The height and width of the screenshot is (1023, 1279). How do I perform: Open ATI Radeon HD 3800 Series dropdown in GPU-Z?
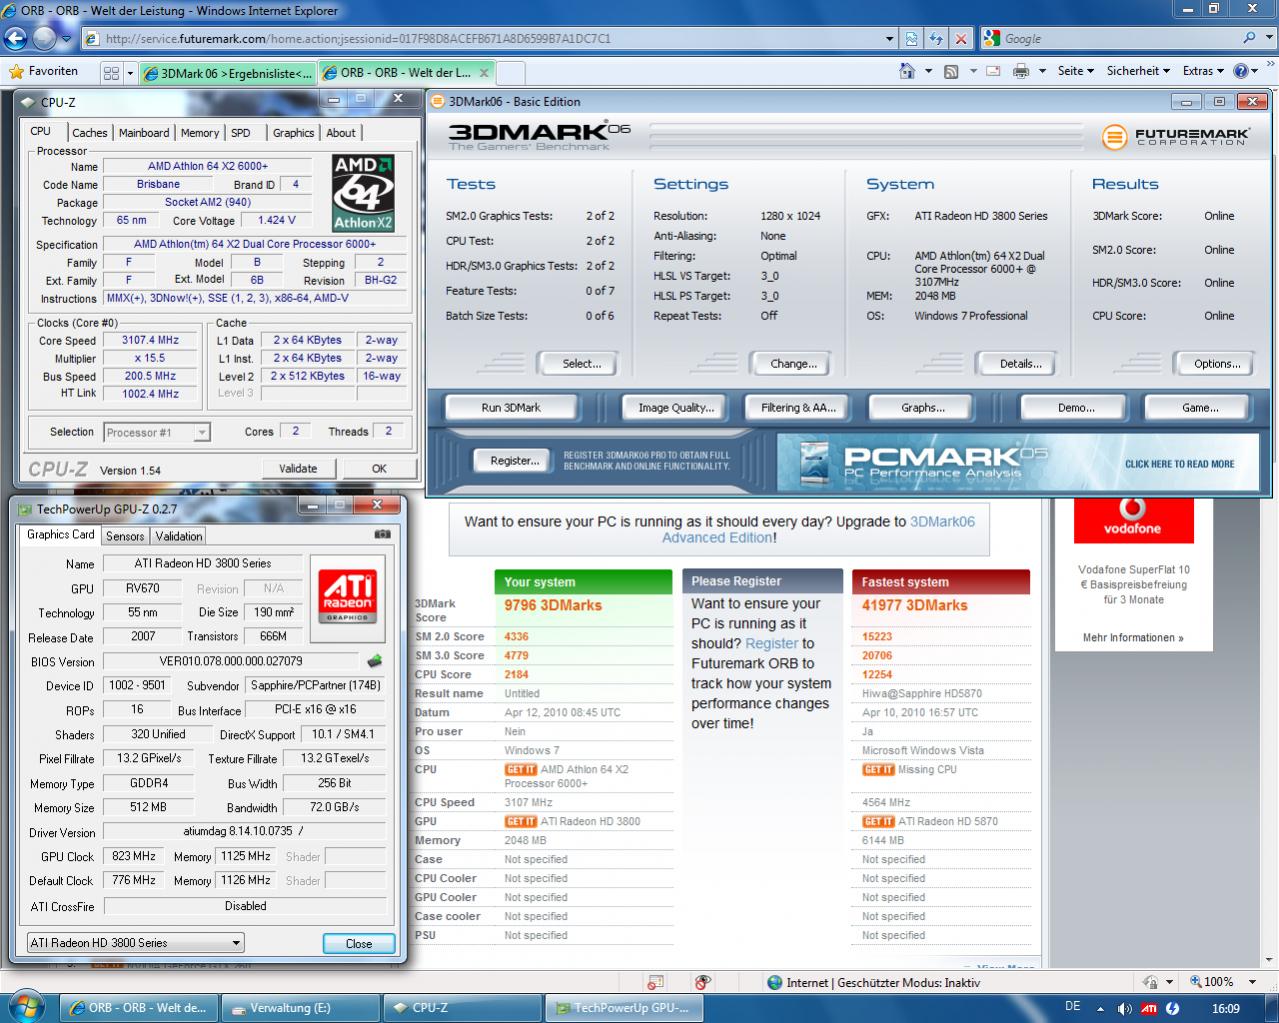[x=135, y=942]
